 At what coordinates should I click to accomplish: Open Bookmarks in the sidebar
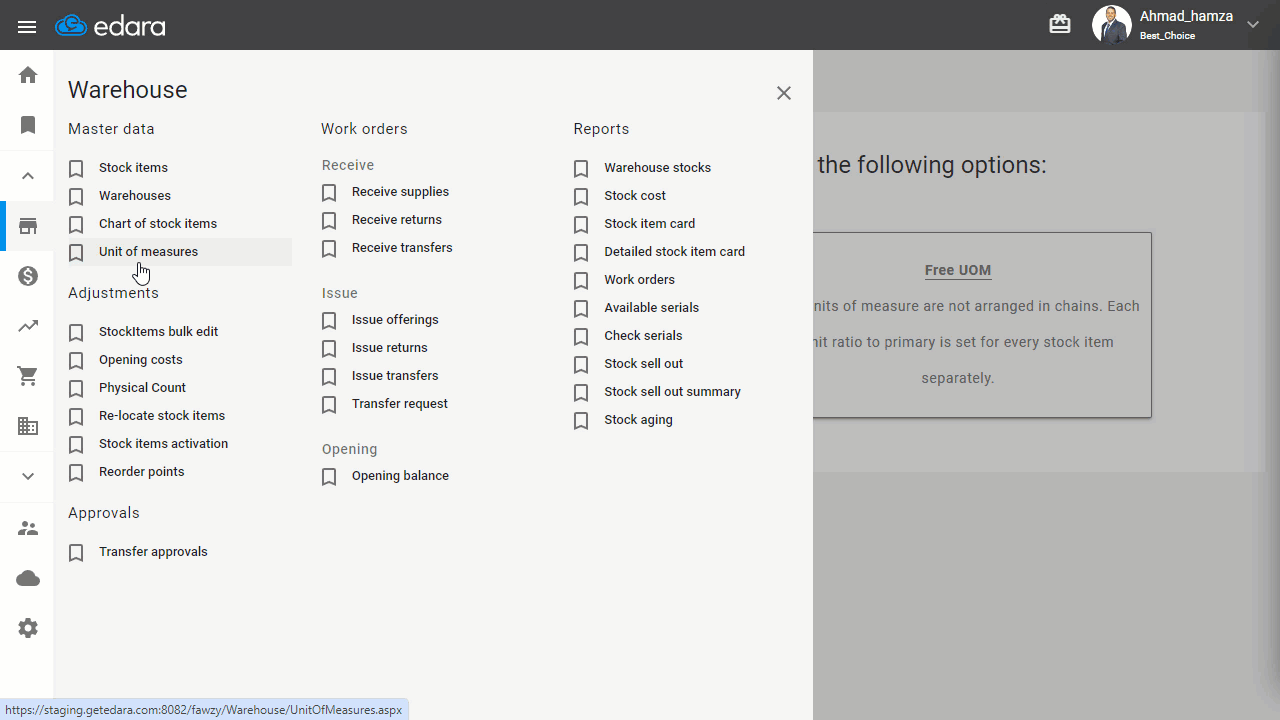pyautogui.click(x=28, y=125)
